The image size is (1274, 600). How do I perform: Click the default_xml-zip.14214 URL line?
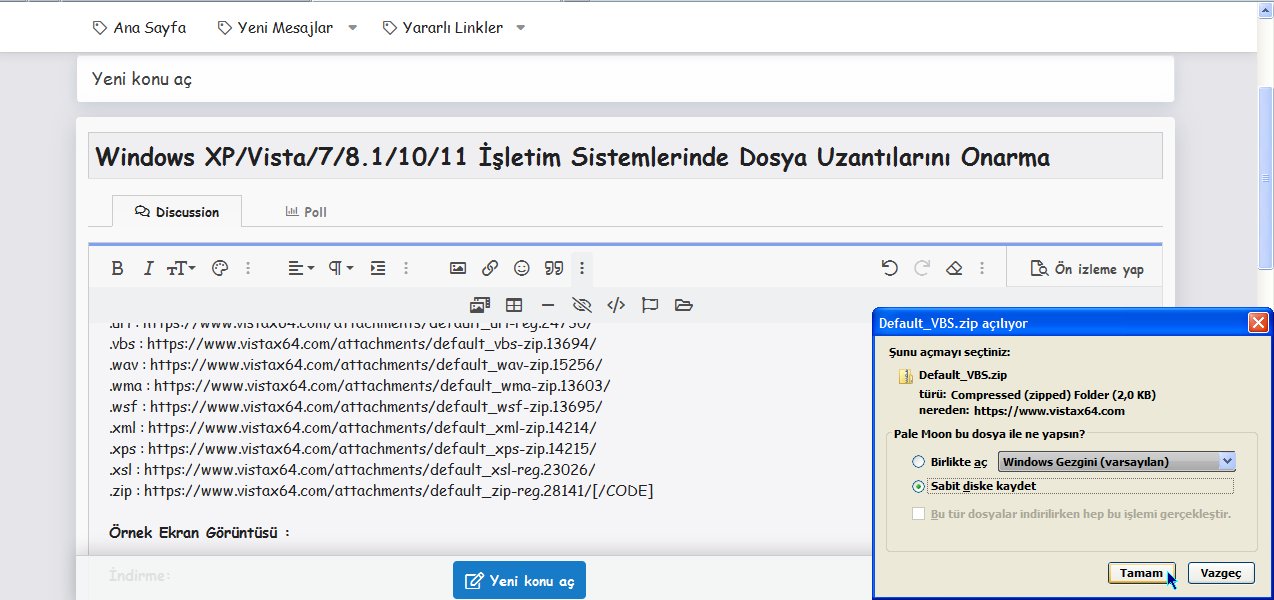point(354,427)
